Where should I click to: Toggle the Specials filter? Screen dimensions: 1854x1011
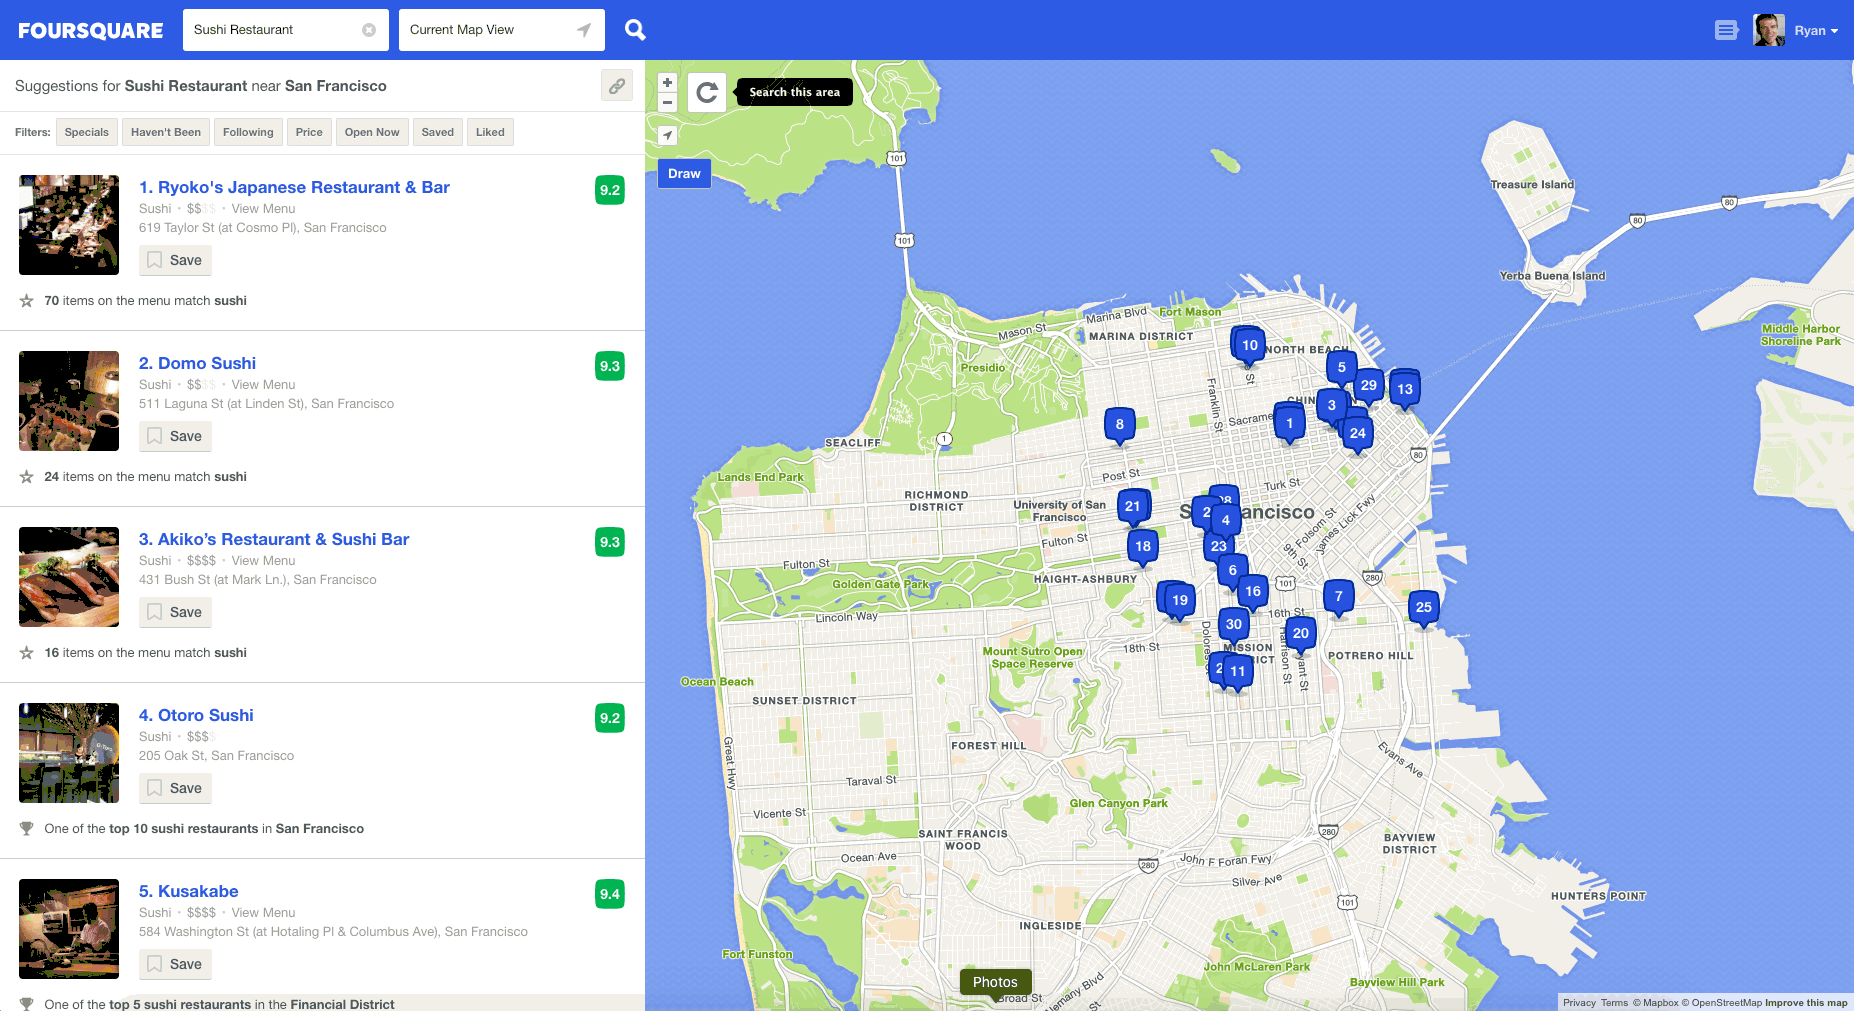[87, 132]
